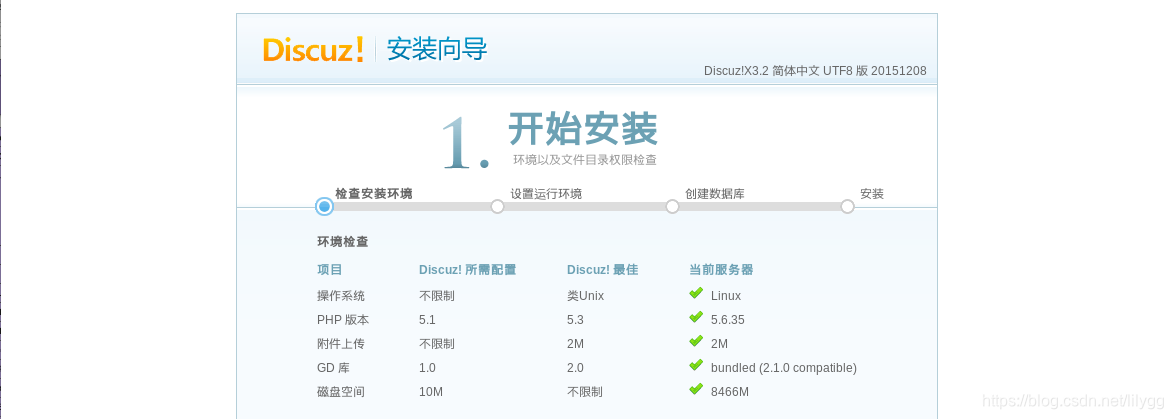Click the 5.6.35 PHP version value
1173x419 pixels.
click(727, 319)
